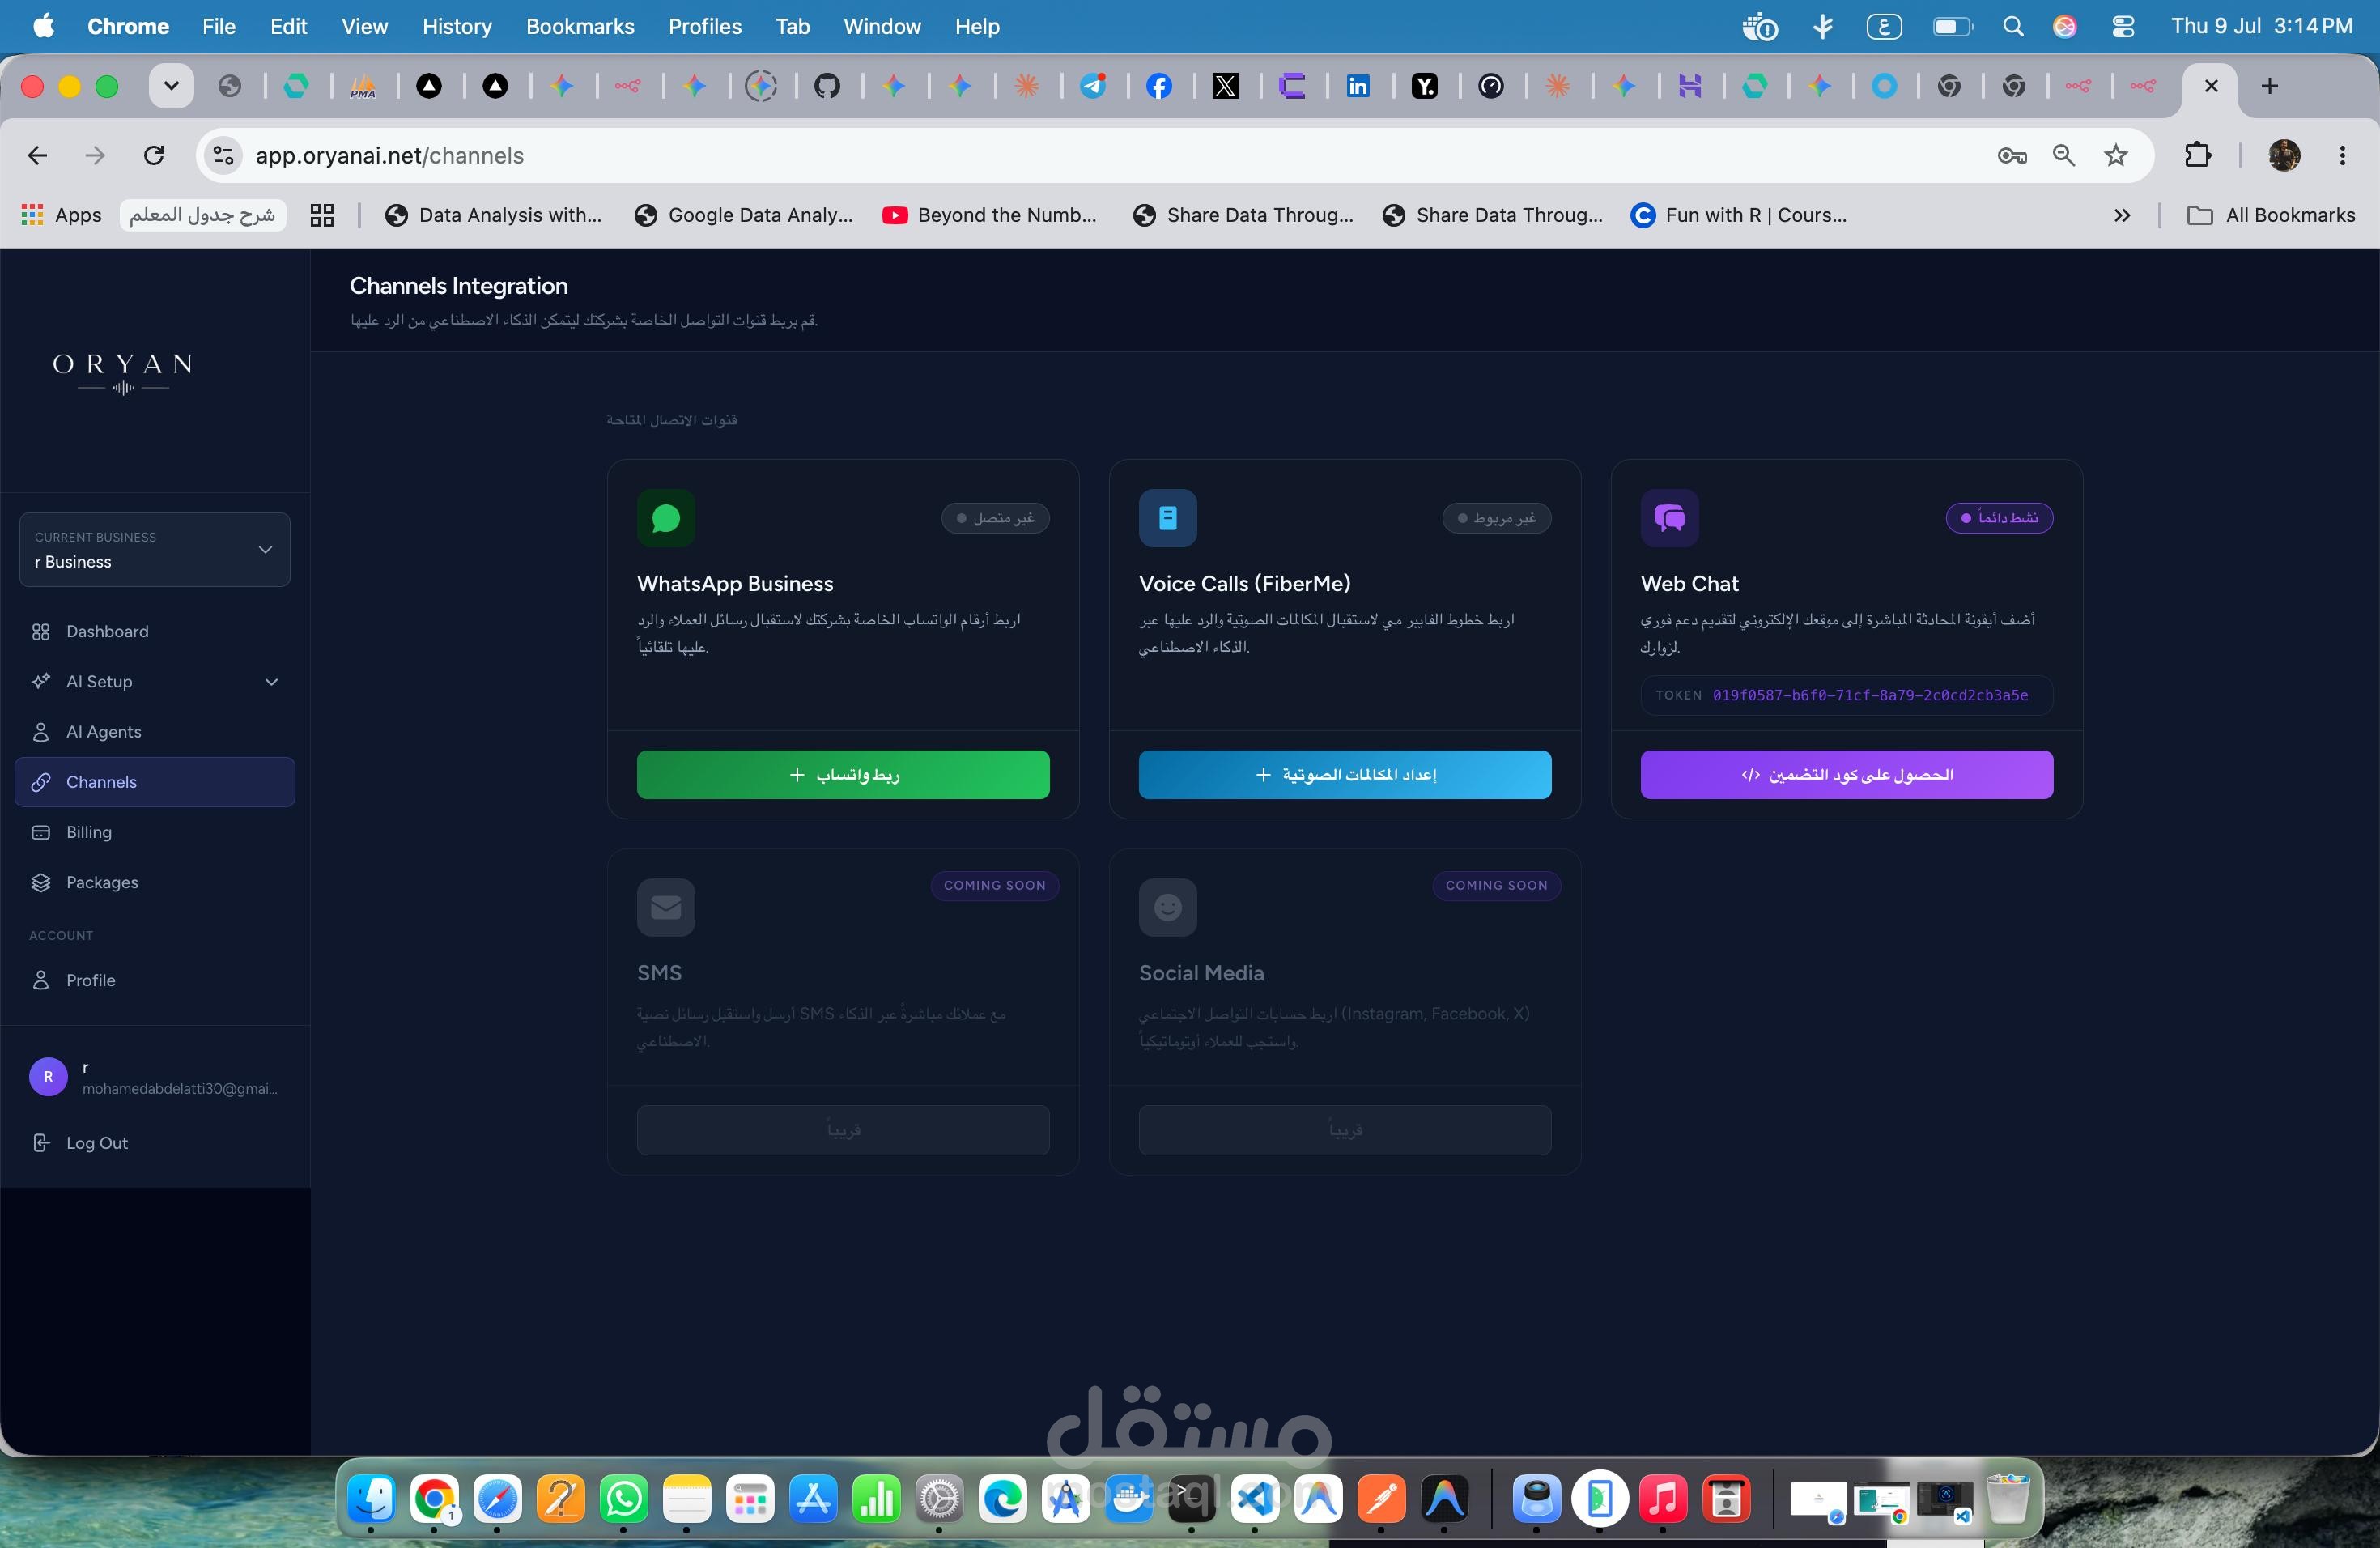Open the password key icon
The height and width of the screenshot is (1548, 2380).
pyautogui.click(x=2012, y=155)
